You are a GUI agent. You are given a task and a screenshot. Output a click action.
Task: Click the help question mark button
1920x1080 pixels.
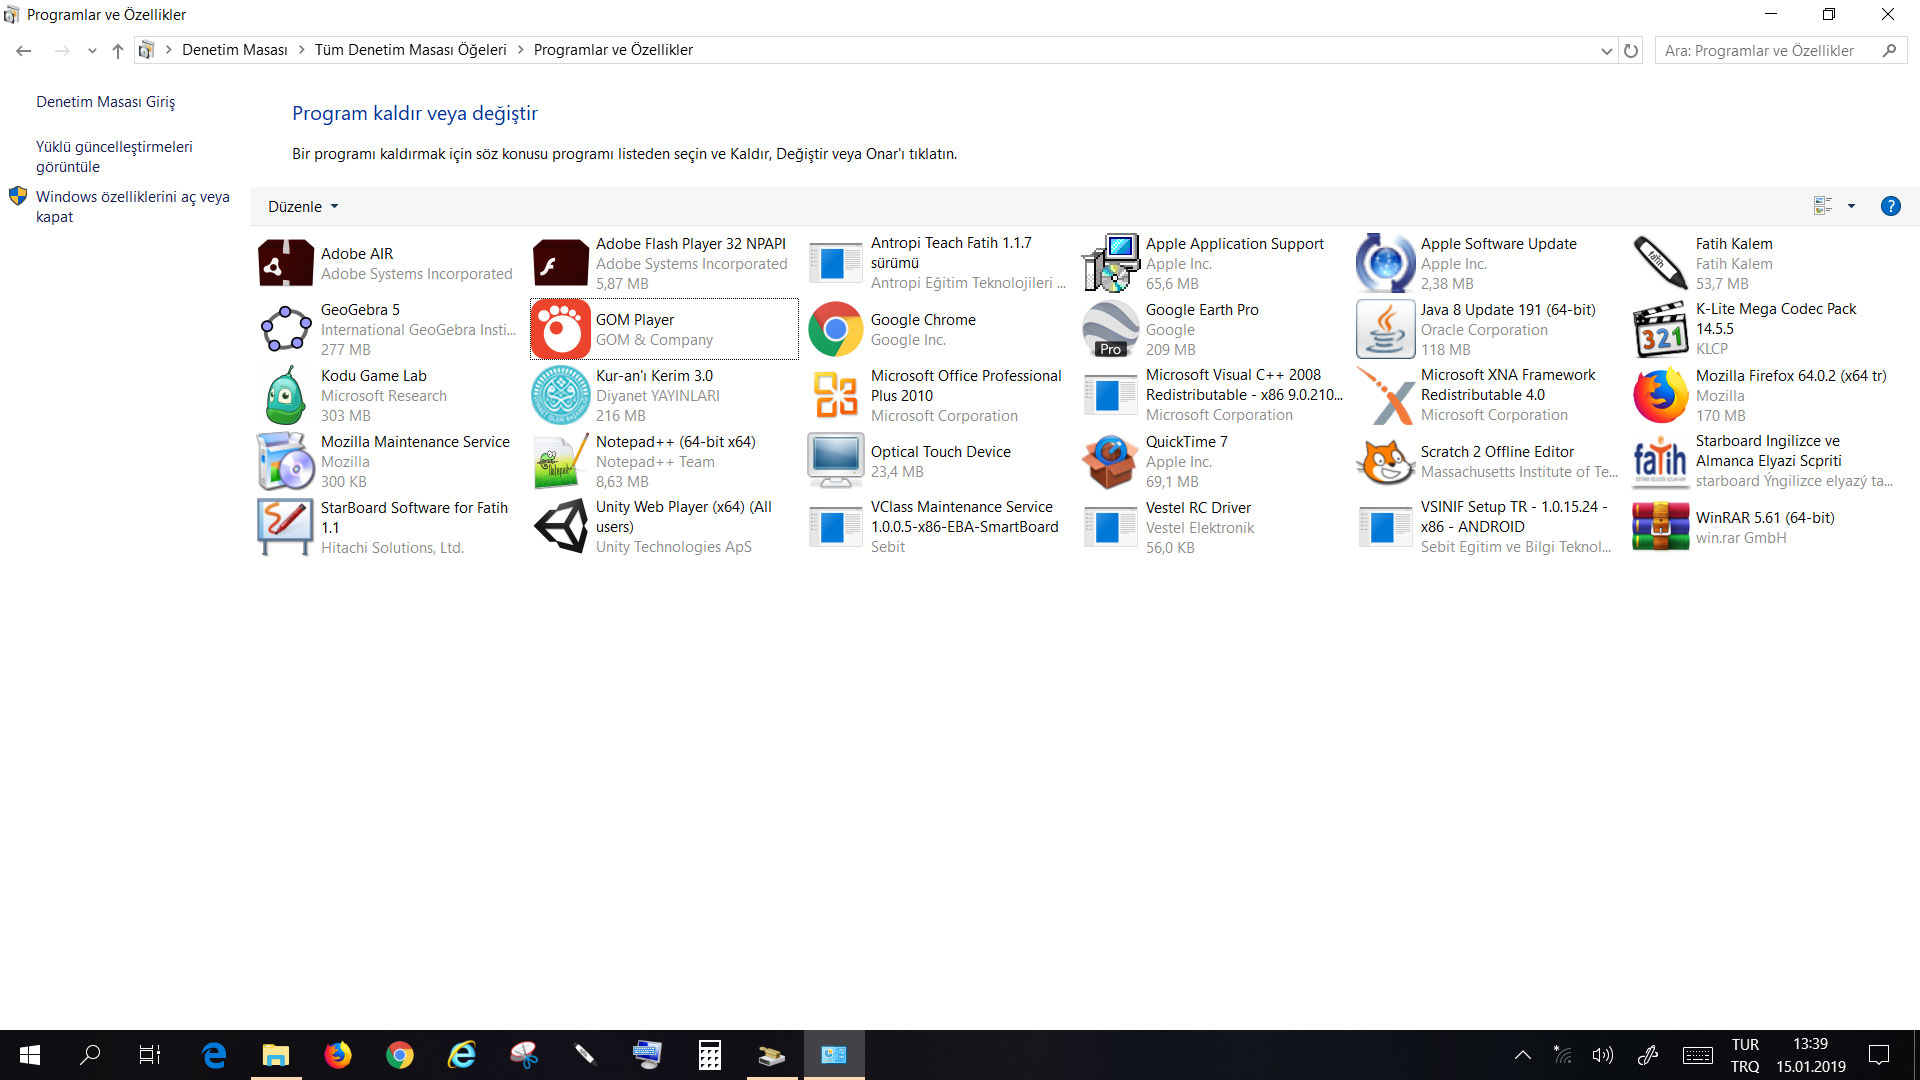coord(1890,206)
